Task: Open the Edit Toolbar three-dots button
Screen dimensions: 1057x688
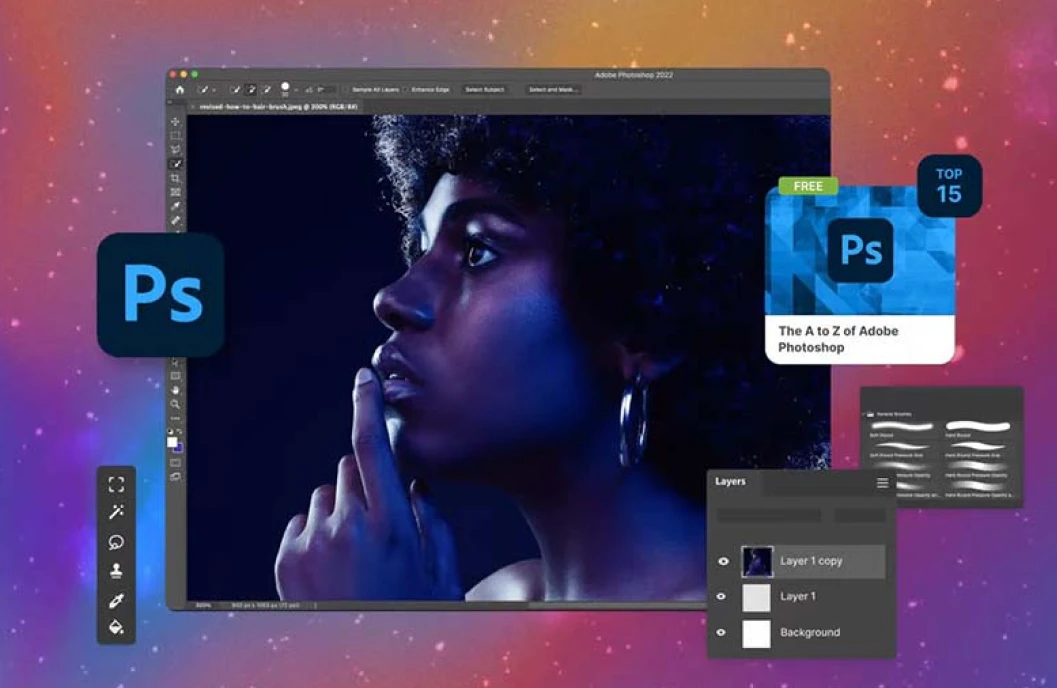Action: [x=175, y=418]
